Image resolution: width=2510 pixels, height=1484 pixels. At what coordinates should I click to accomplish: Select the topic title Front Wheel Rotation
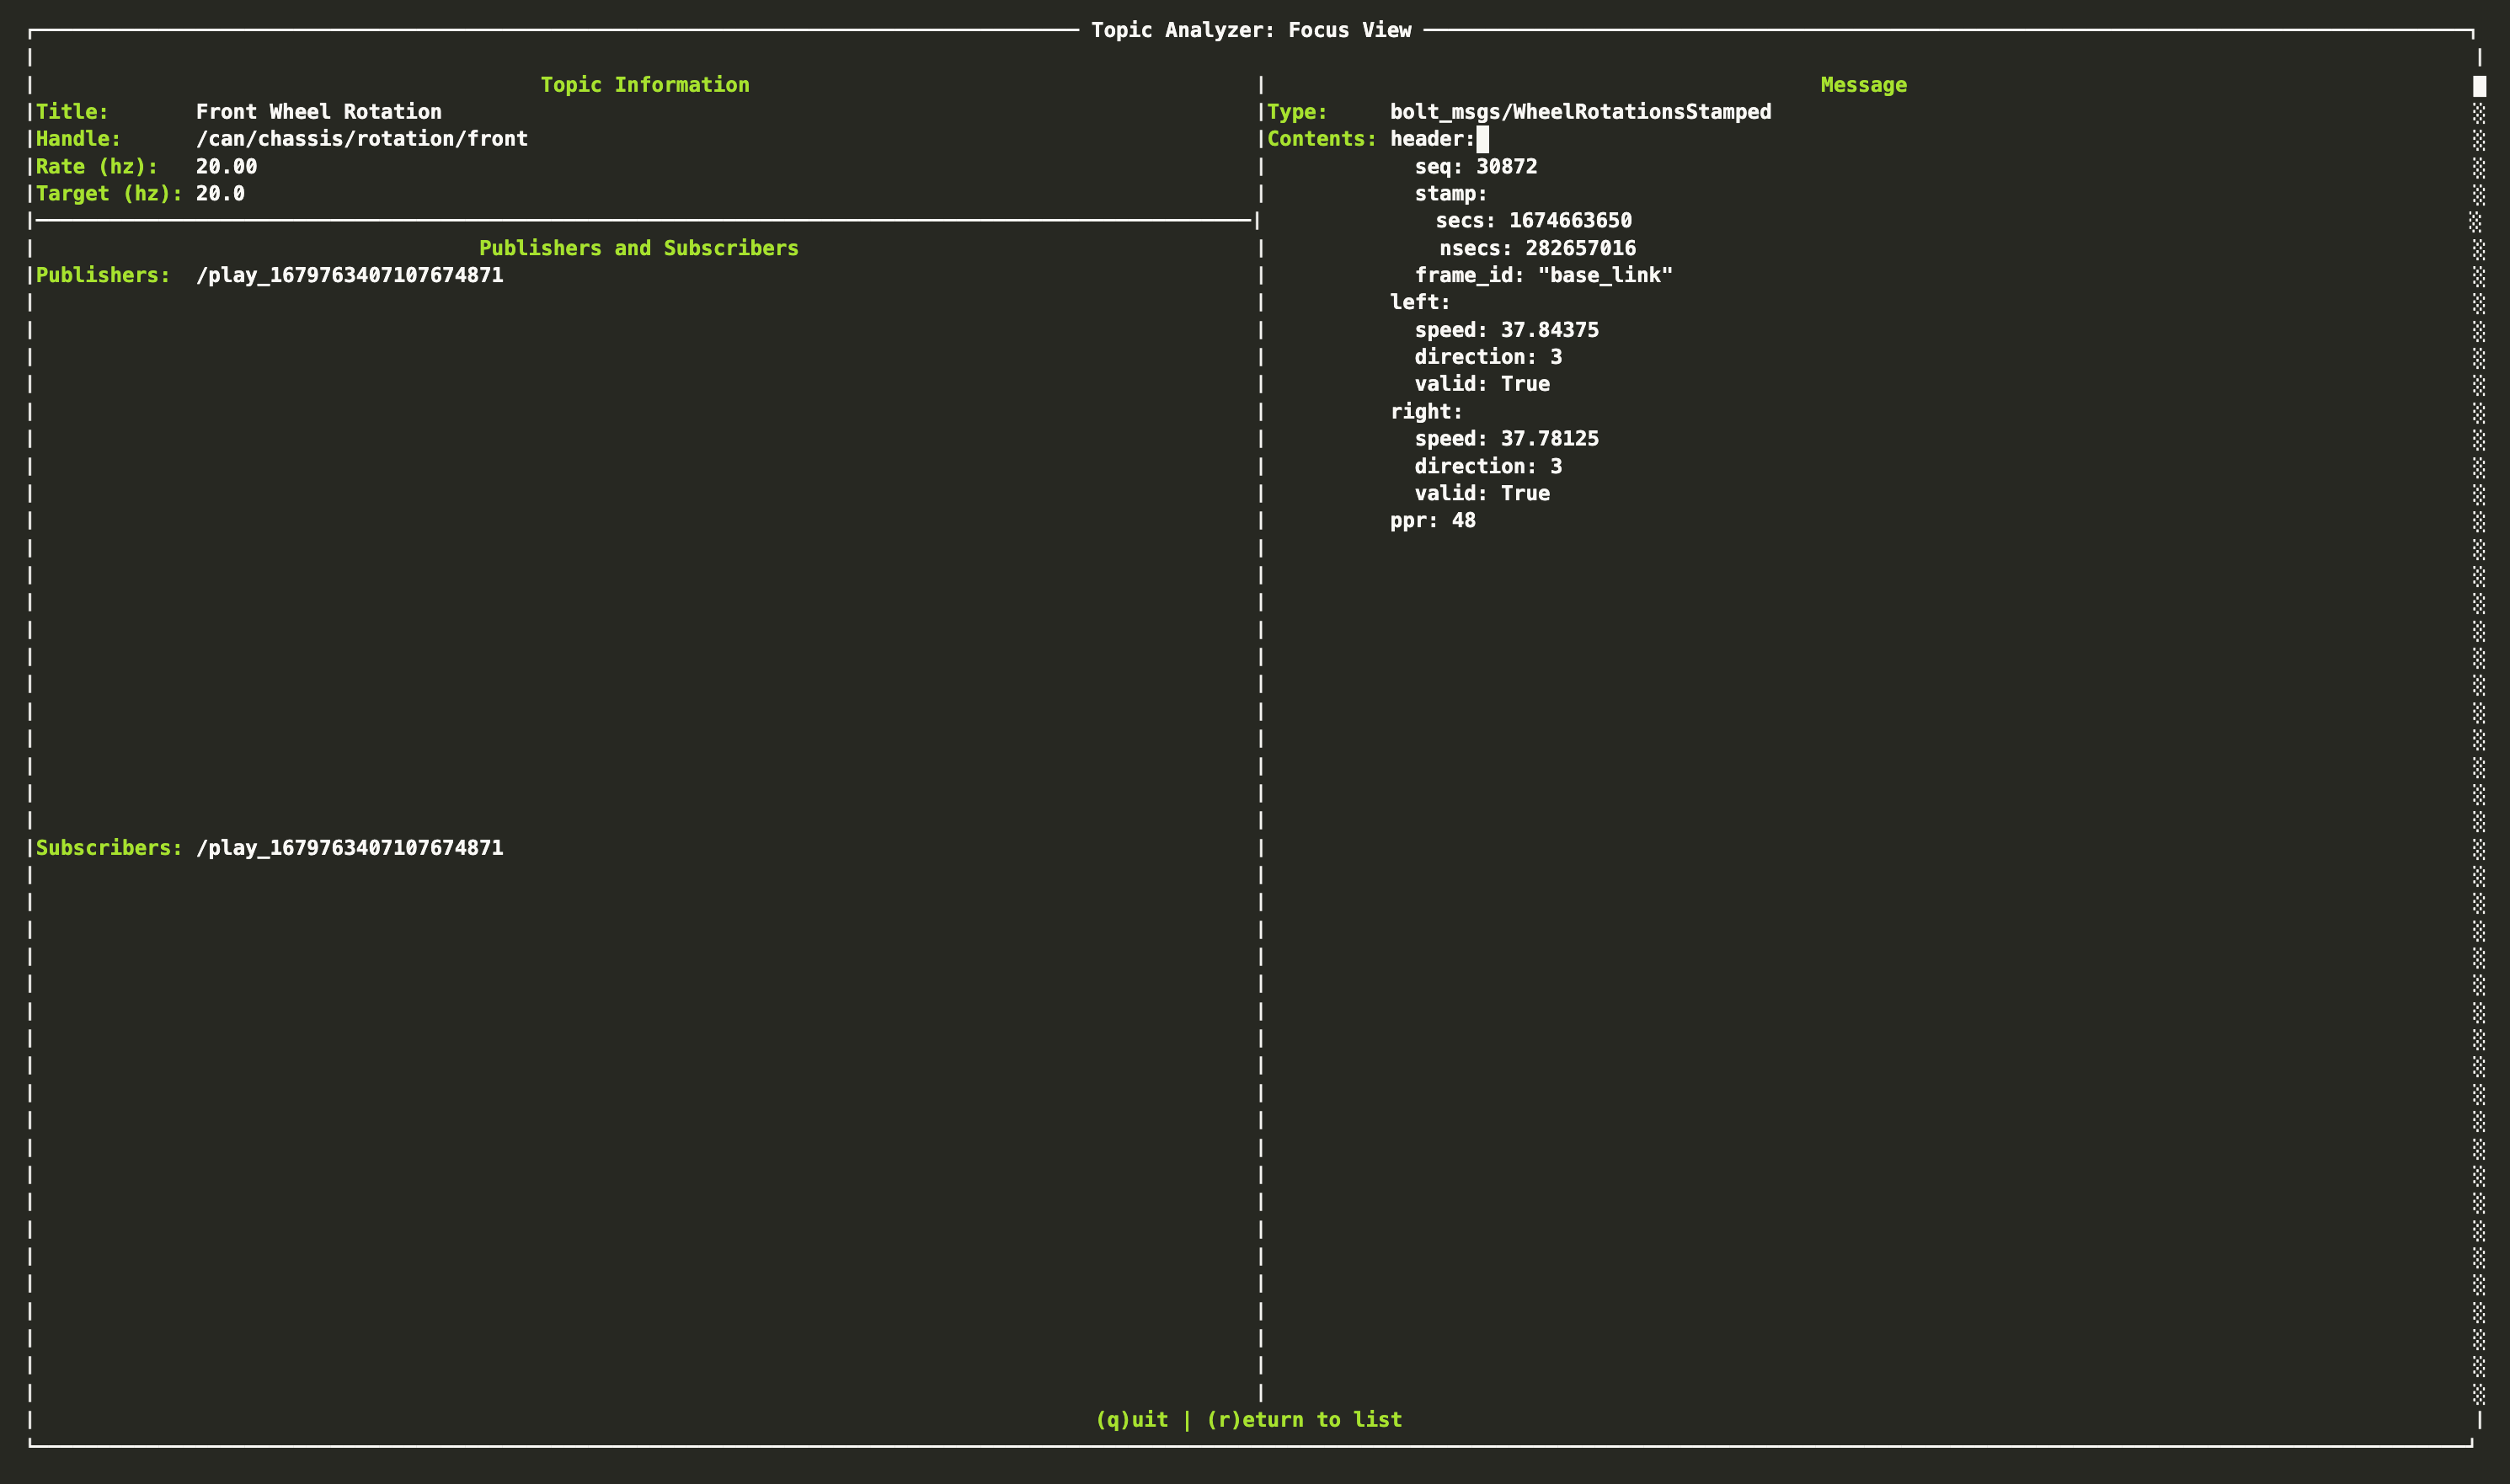point(319,111)
